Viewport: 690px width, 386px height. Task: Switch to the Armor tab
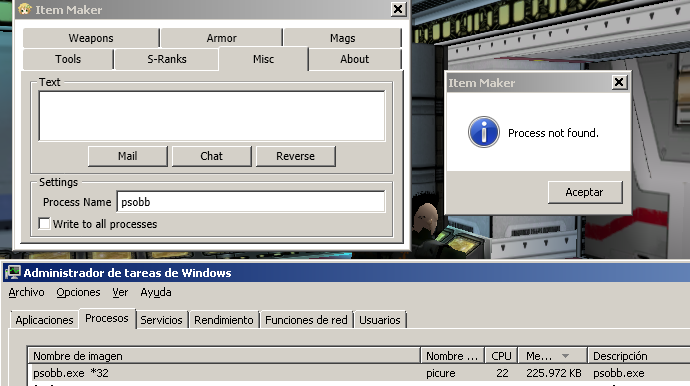click(221, 38)
